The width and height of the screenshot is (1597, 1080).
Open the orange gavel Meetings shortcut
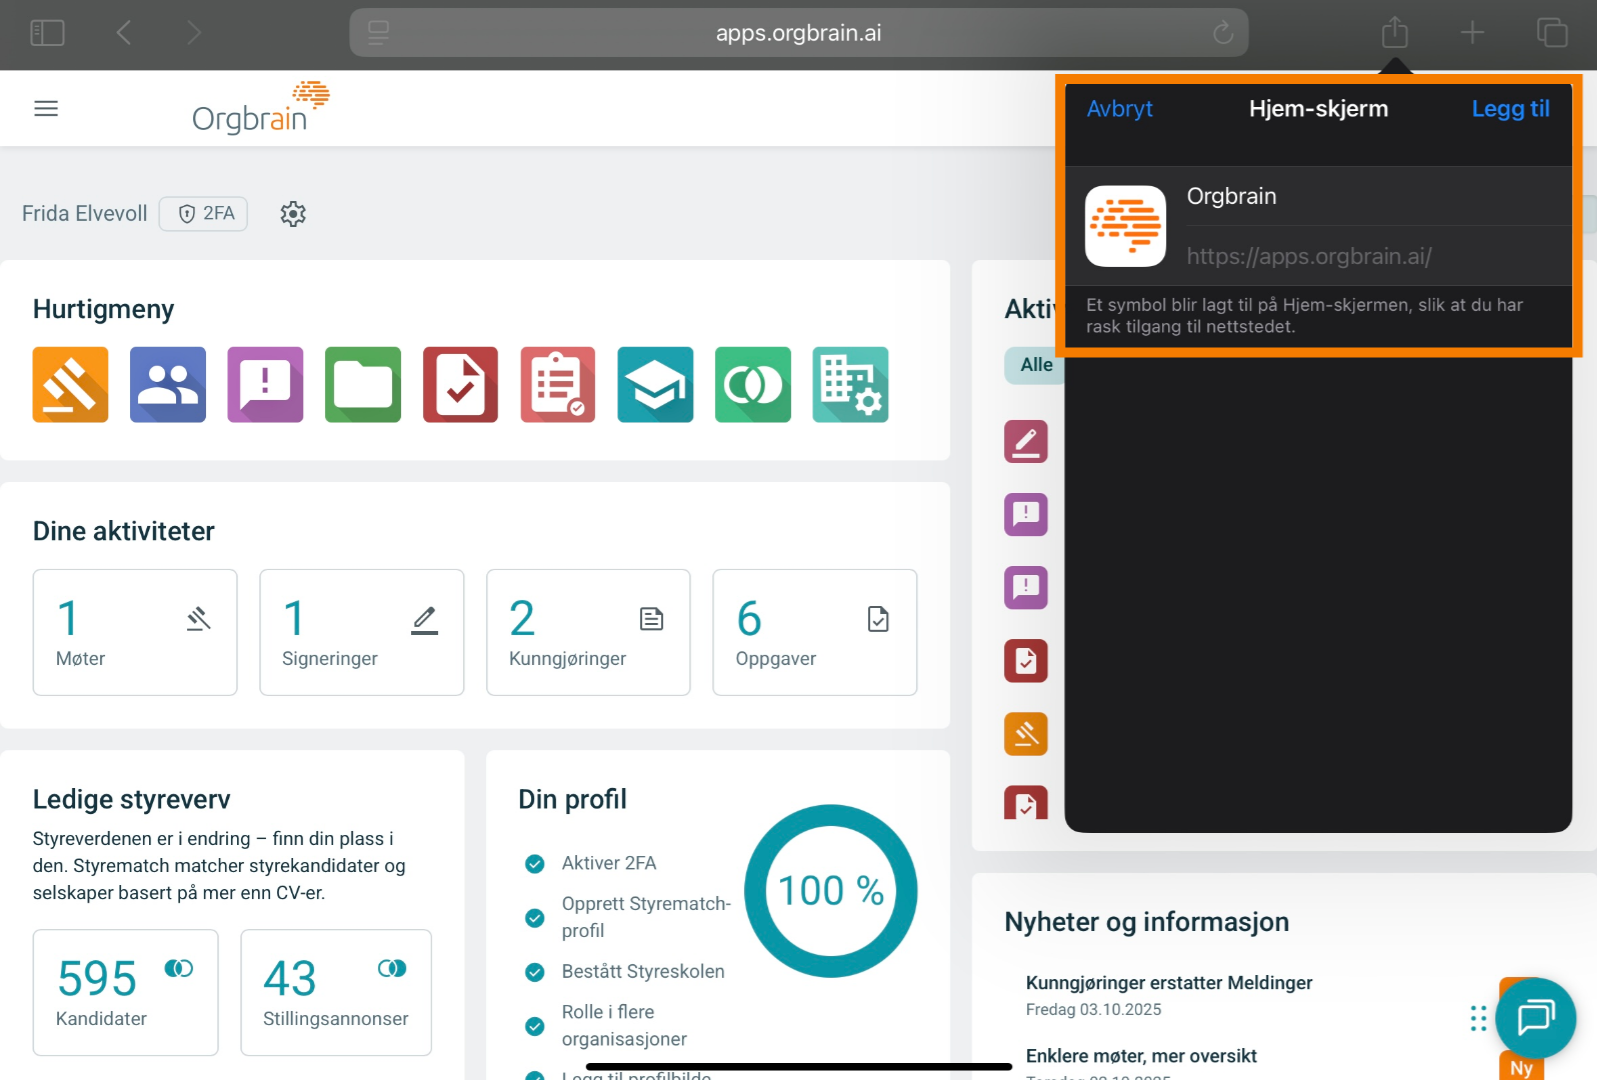click(70, 385)
